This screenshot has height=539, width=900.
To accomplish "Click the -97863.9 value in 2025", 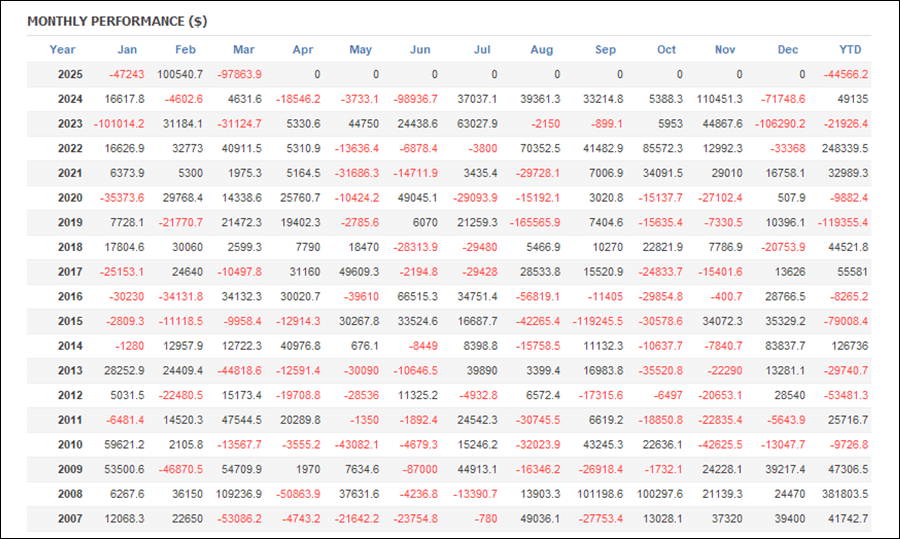I will click(x=239, y=75).
